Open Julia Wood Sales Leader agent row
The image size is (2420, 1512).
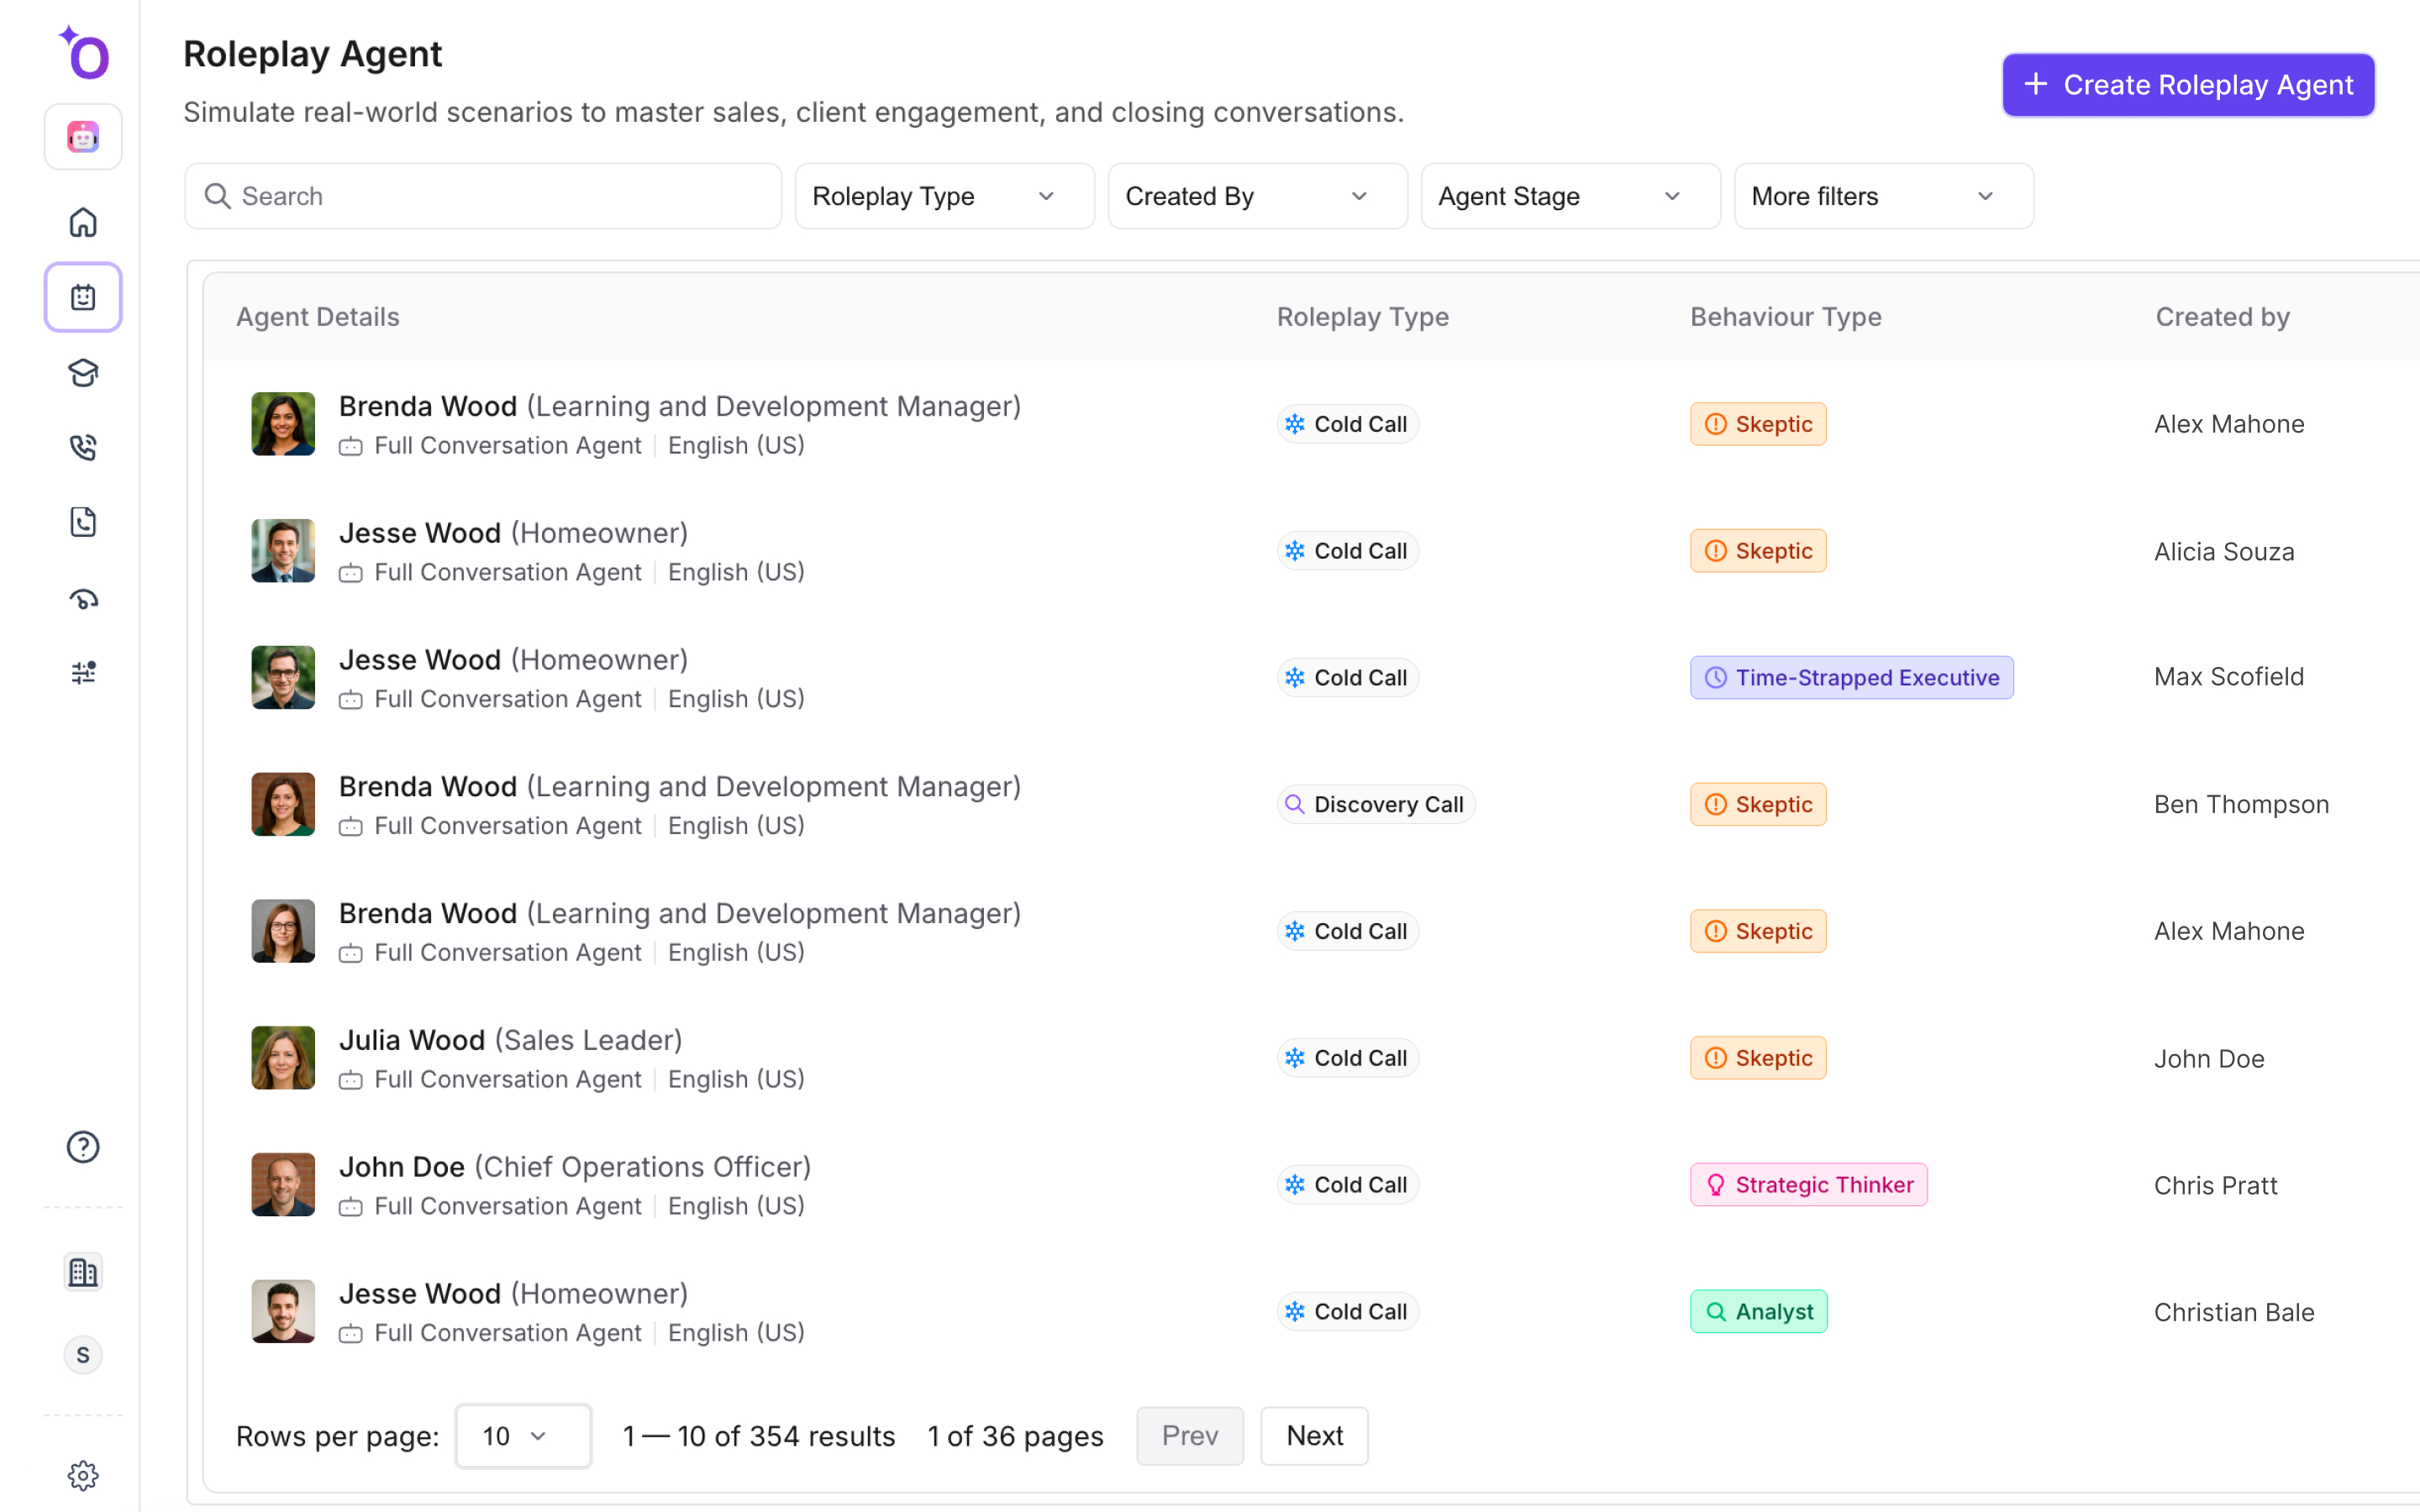click(x=510, y=1041)
